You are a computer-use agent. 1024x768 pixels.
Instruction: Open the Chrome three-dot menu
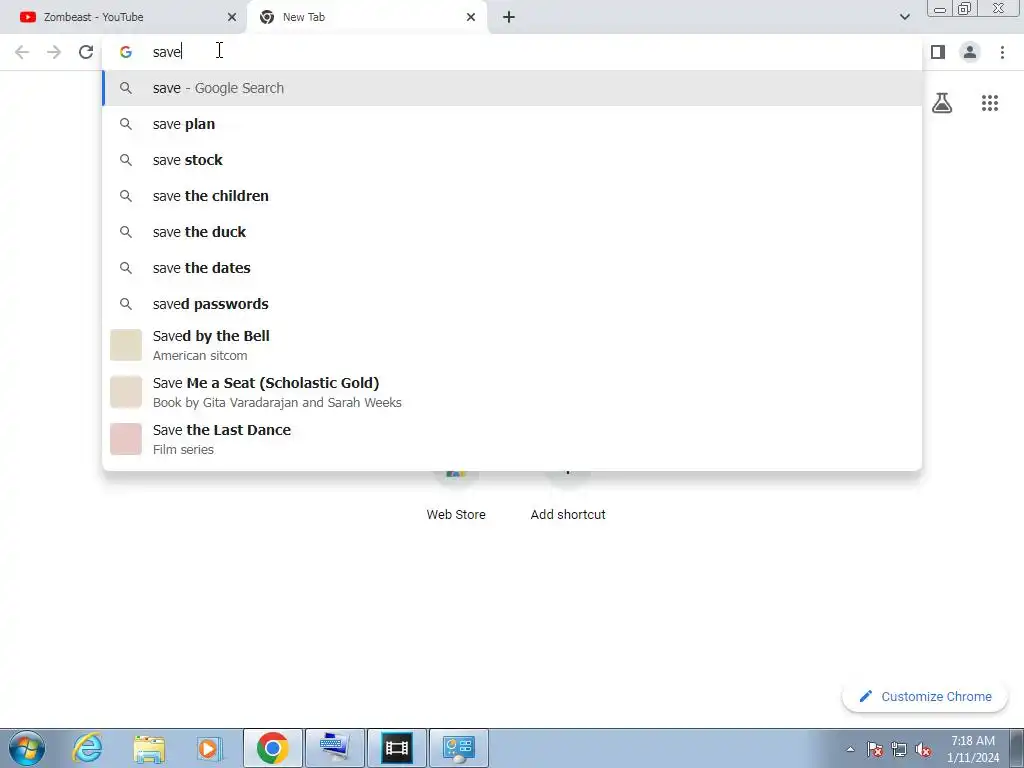pos(1002,52)
